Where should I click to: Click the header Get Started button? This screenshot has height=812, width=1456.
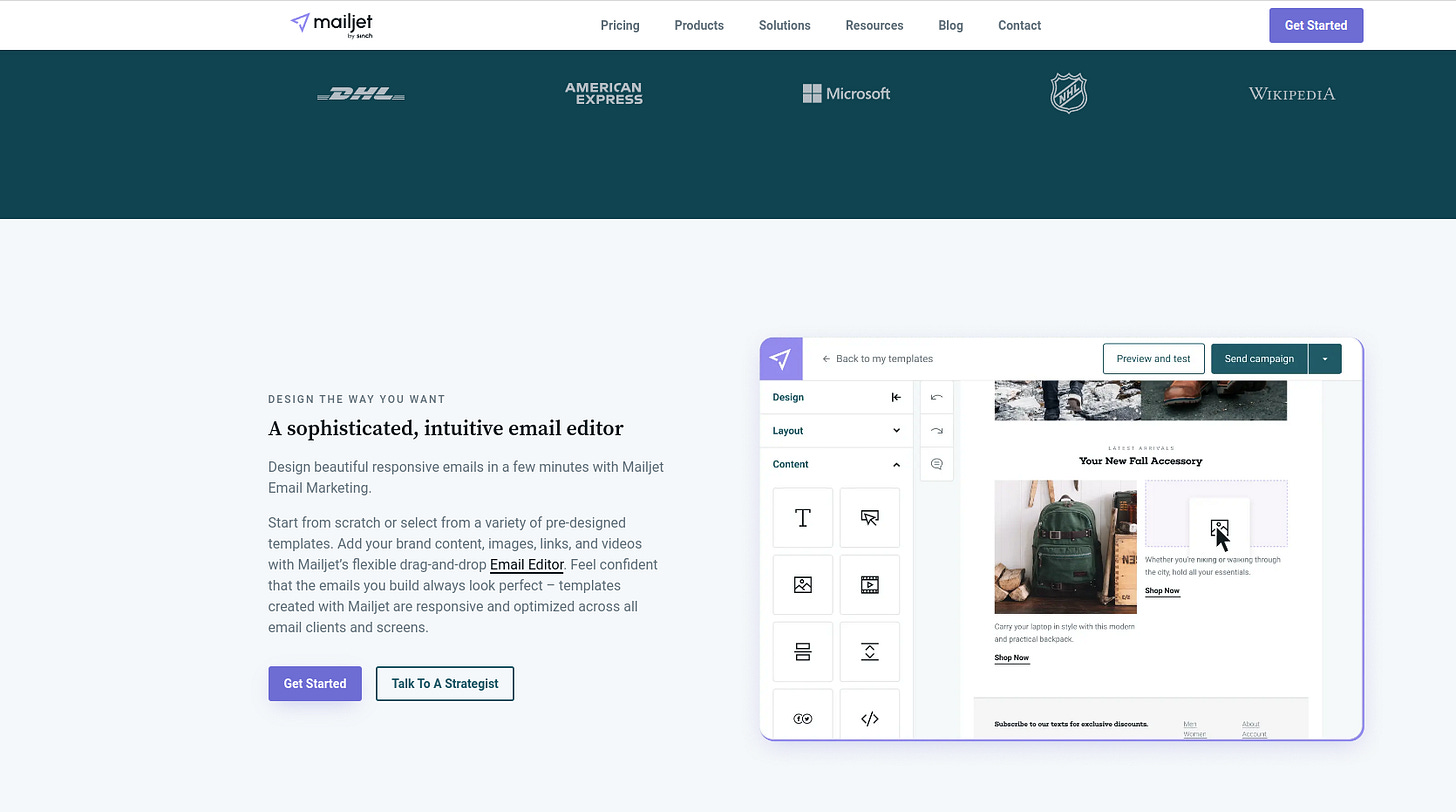1316,25
